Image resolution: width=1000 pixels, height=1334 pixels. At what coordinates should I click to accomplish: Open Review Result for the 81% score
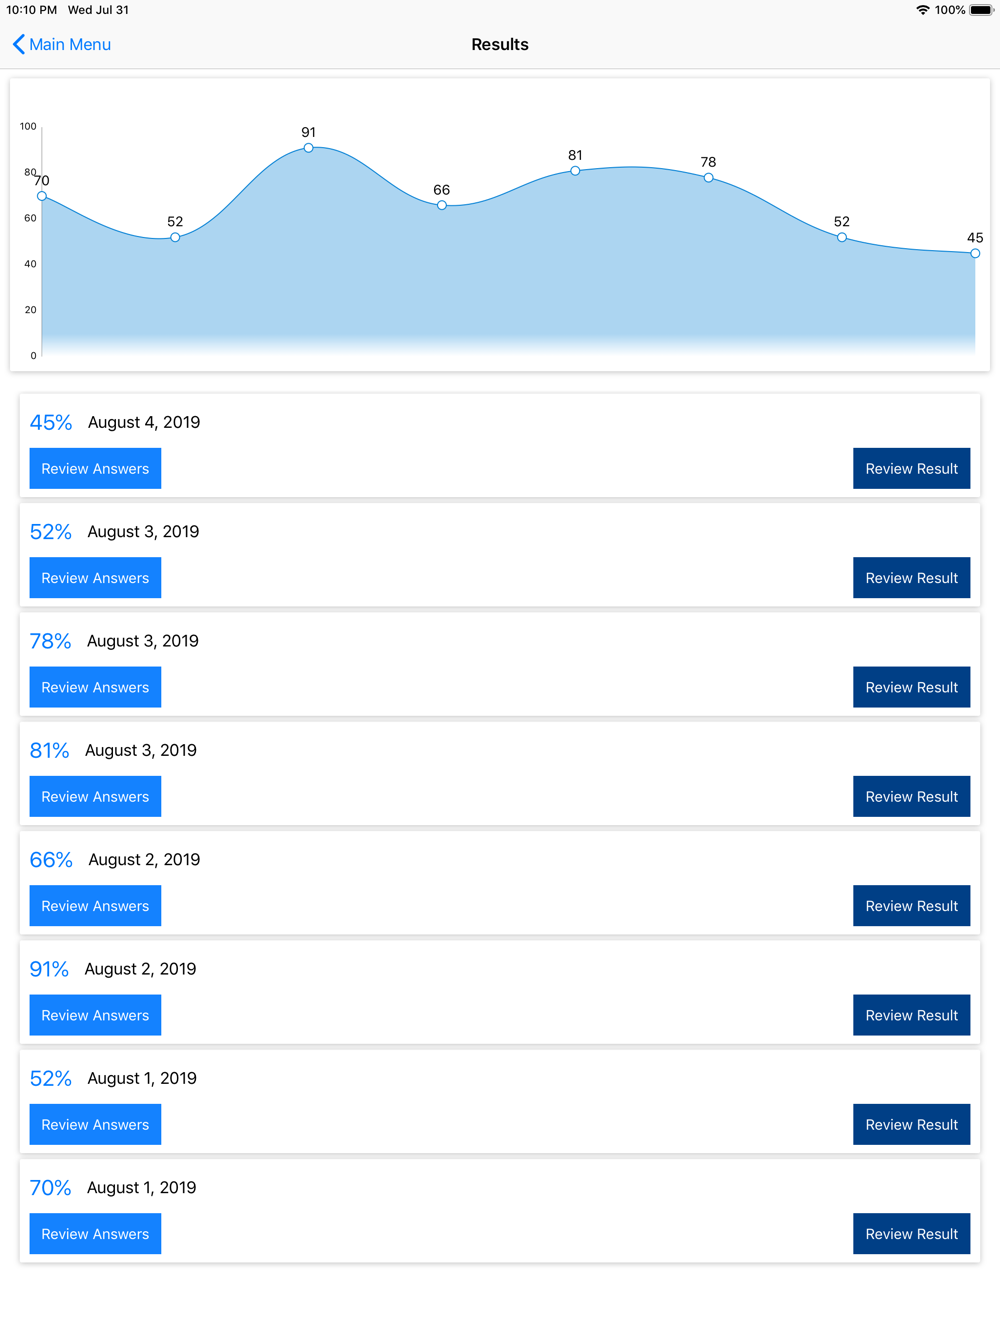[x=911, y=796]
